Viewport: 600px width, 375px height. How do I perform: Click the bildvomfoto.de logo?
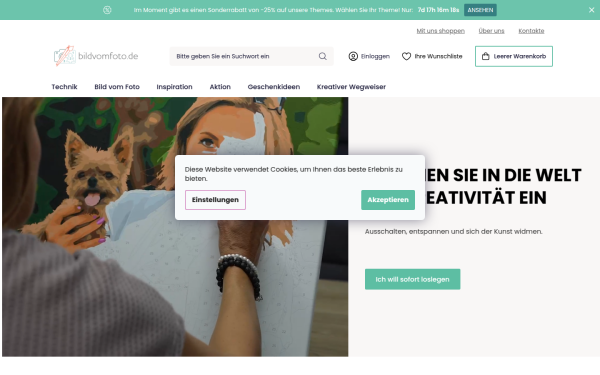96,56
